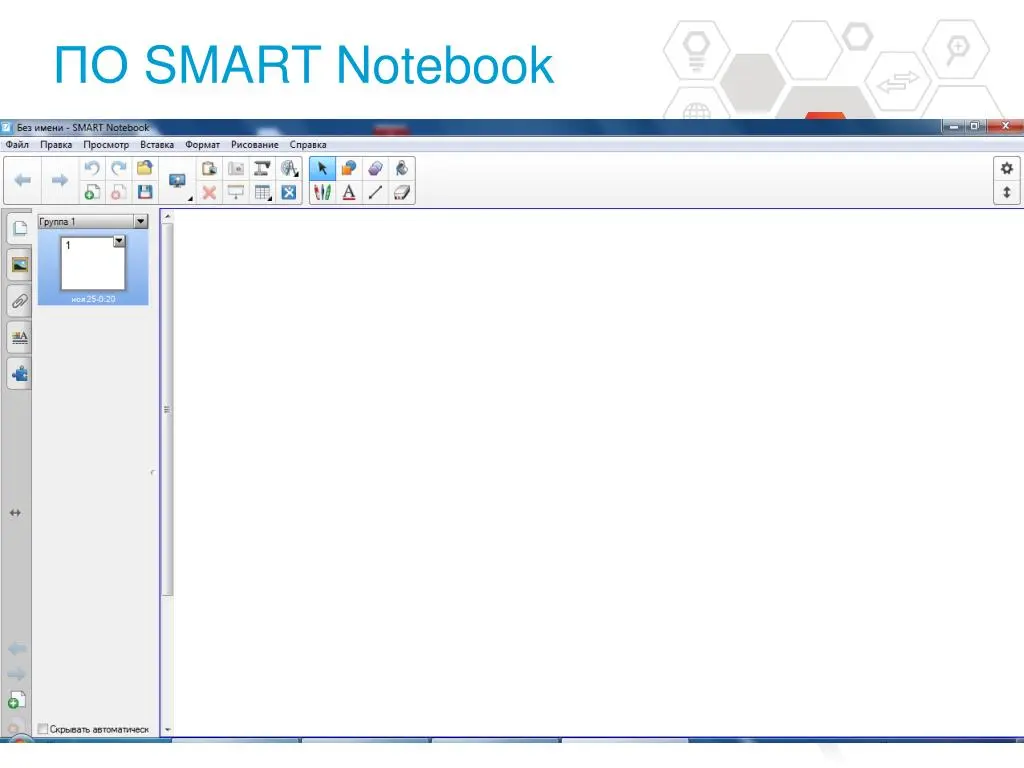
Task: Open the document camera tool
Action: tap(262, 168)
